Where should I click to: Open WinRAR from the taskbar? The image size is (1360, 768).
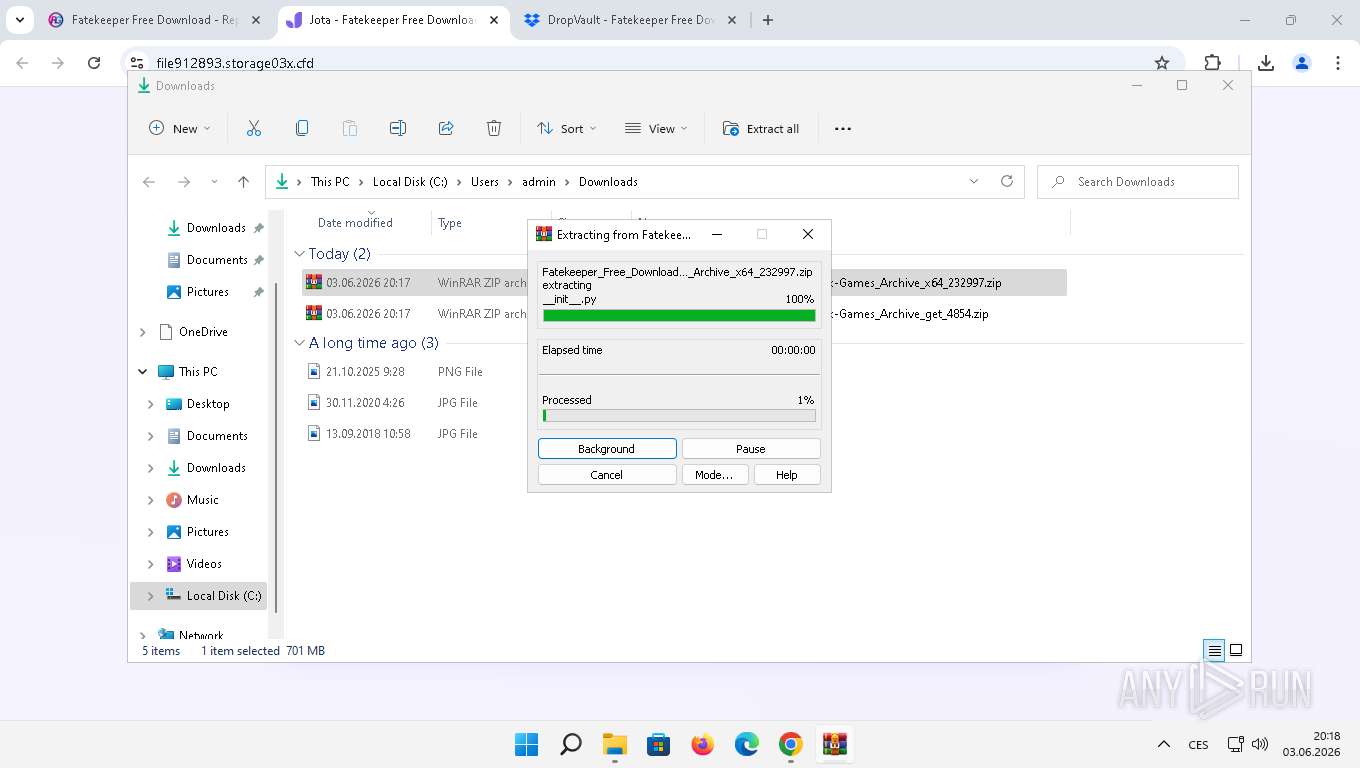click(835, 744)
